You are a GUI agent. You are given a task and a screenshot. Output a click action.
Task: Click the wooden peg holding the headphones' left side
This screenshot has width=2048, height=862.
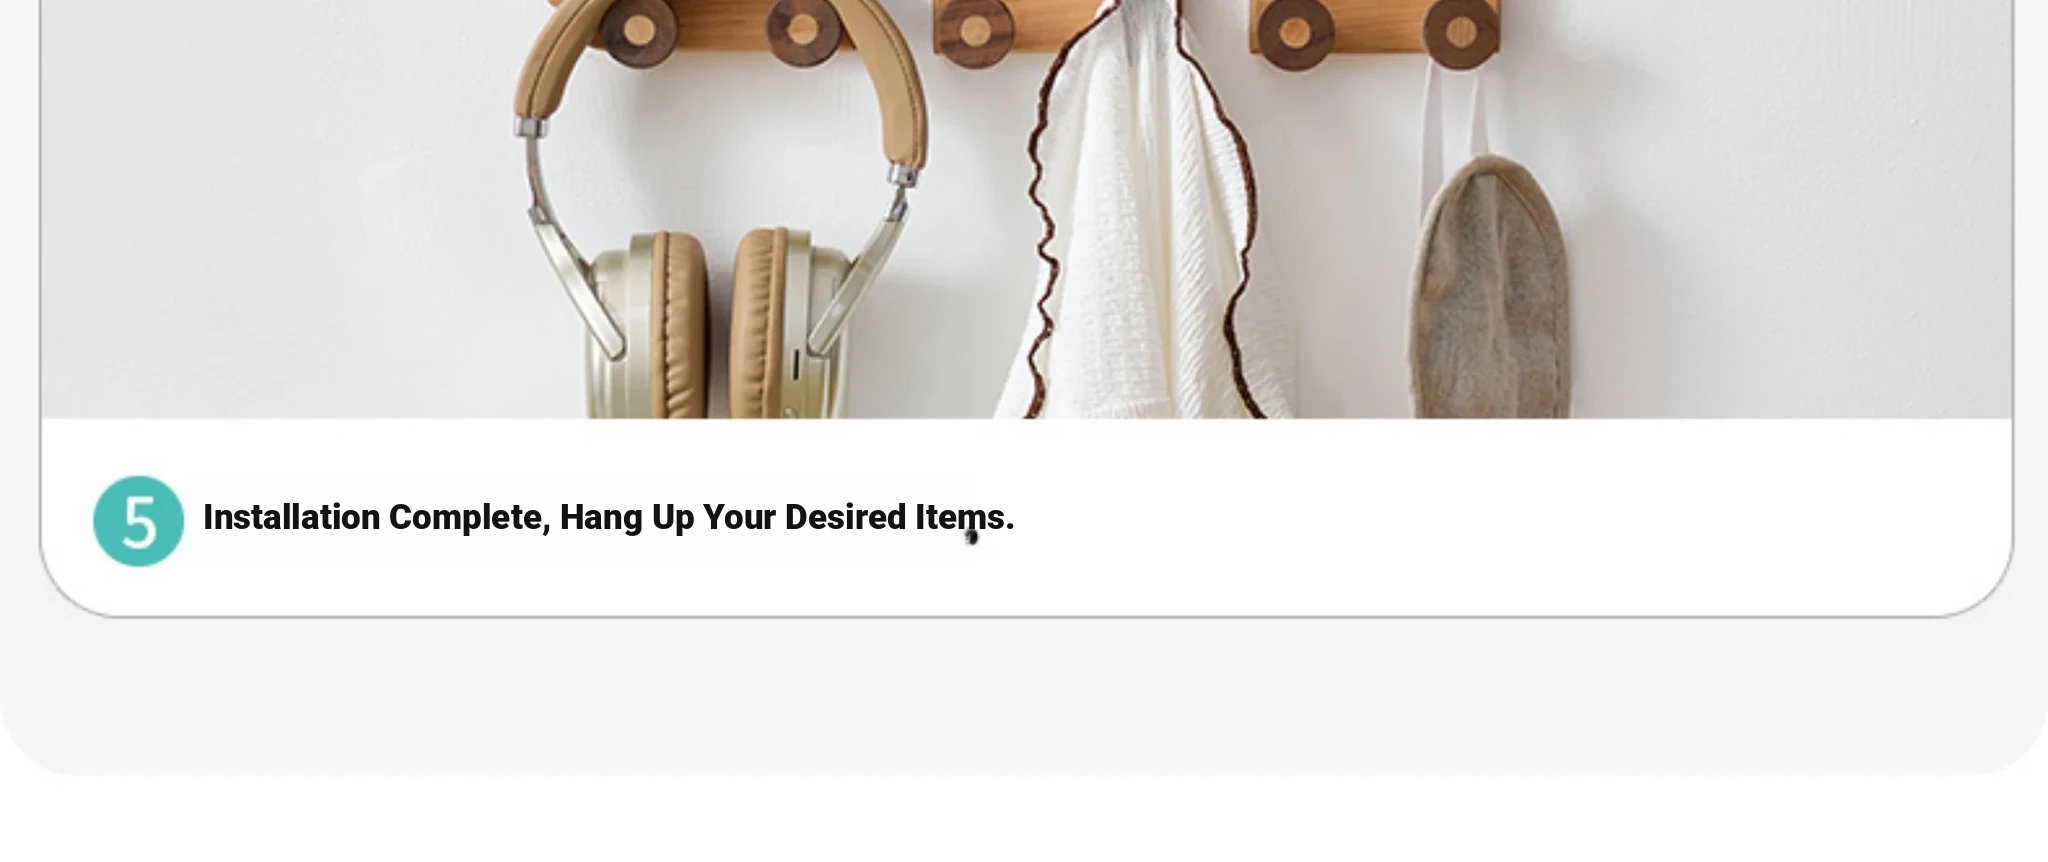point(638,31)
